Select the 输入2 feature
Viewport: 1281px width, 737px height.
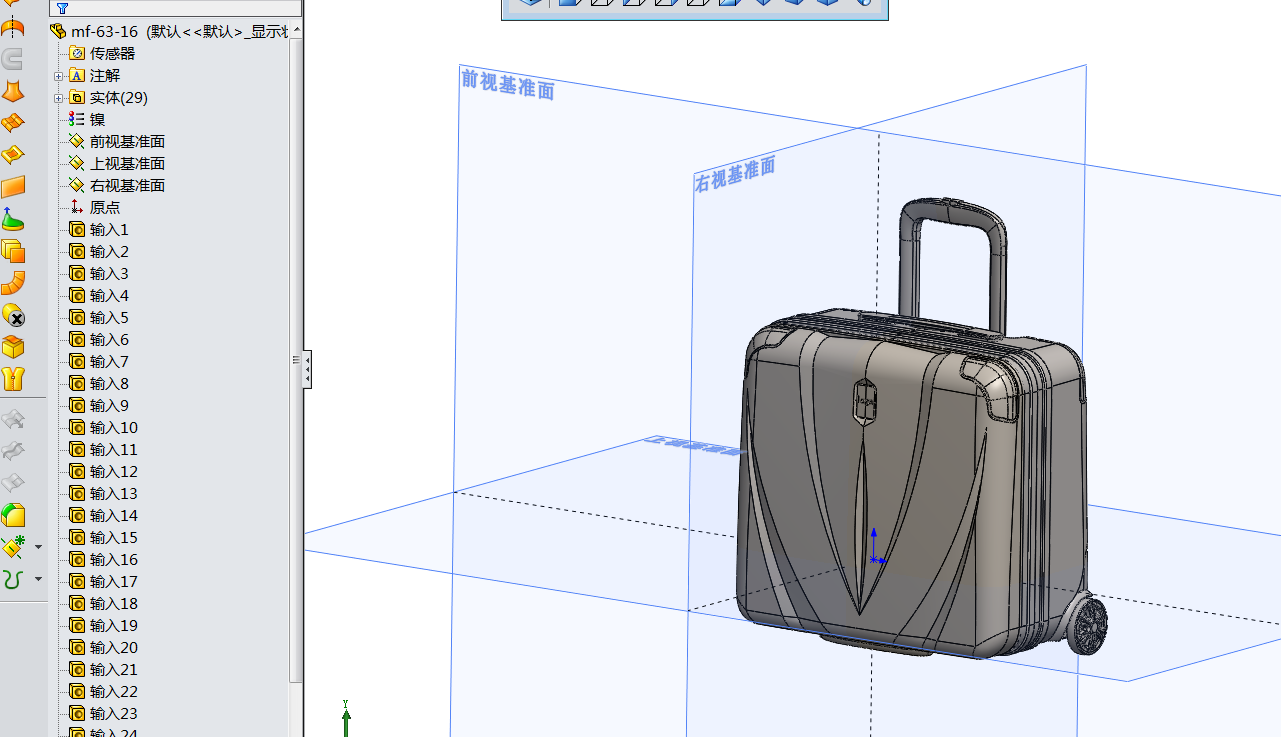(99, 252)
